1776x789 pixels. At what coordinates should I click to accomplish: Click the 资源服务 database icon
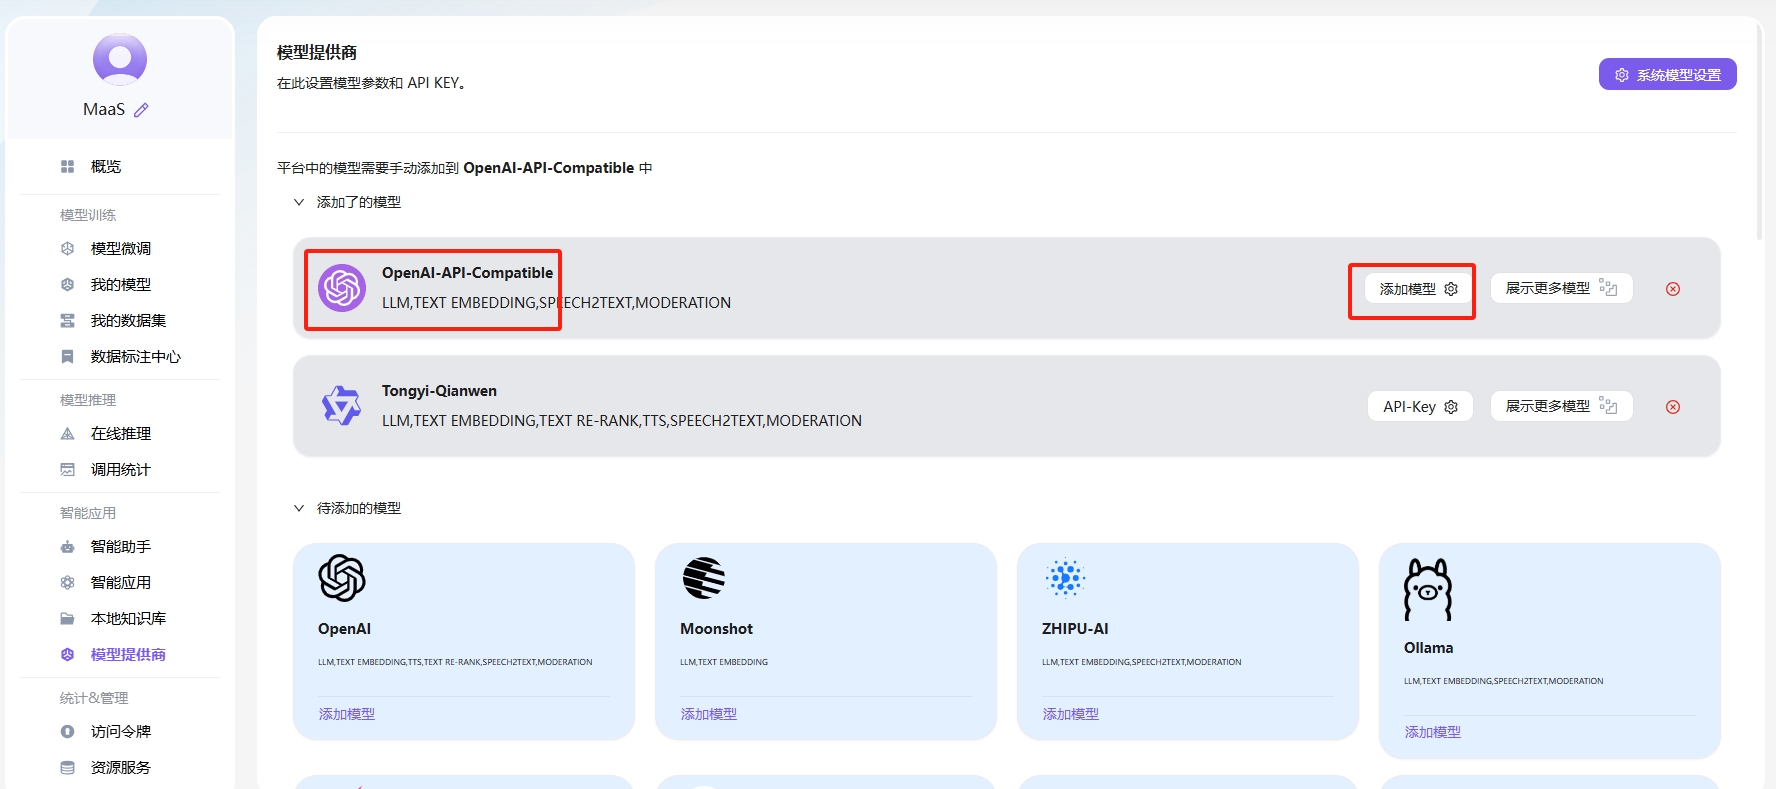68,768
